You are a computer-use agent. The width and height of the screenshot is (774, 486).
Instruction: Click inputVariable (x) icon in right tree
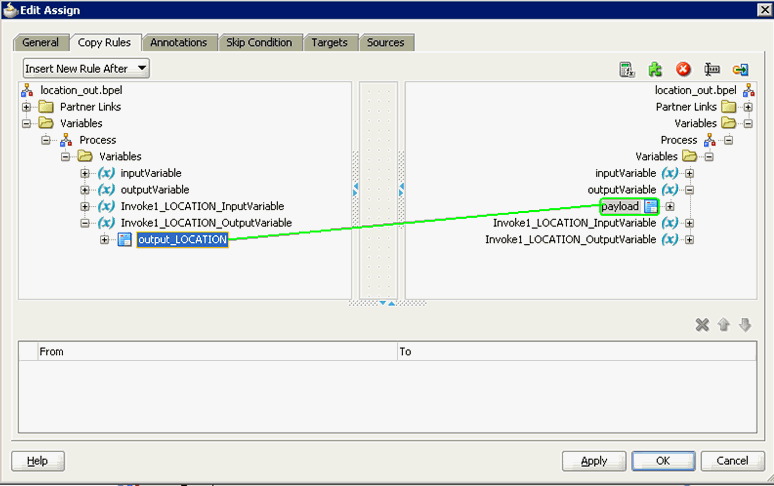670,173
